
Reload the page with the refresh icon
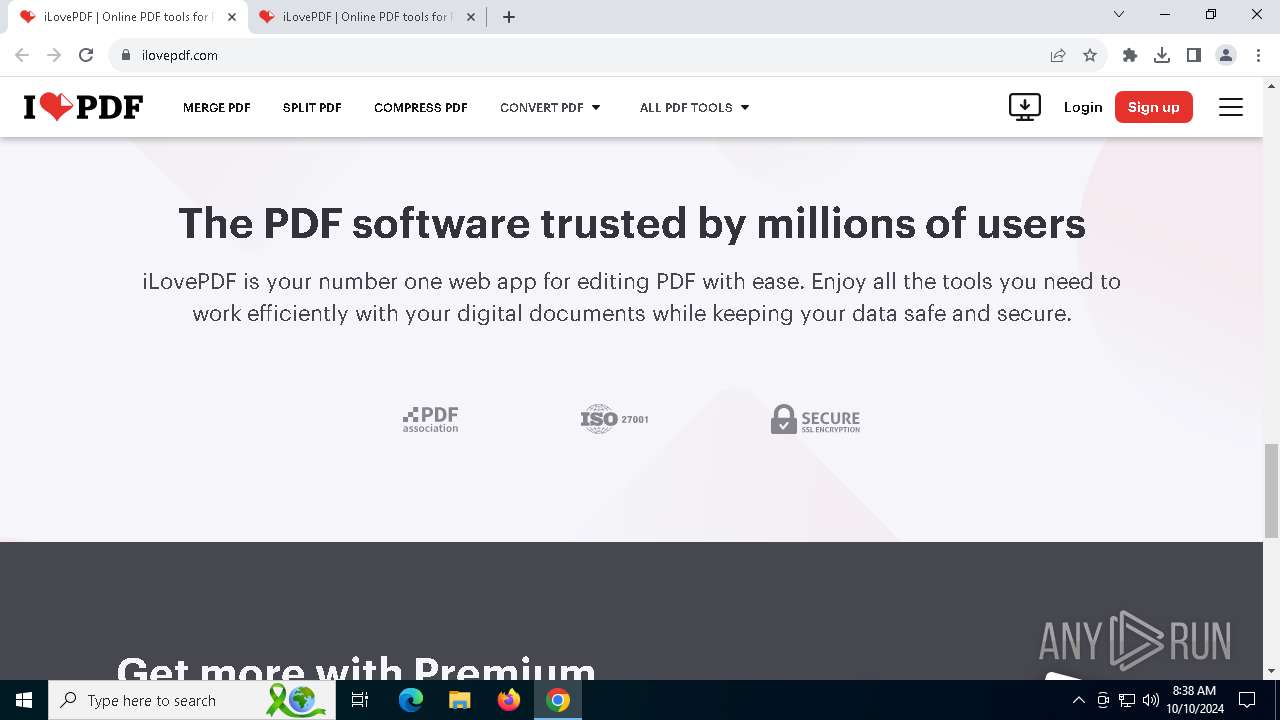(x=86, y=55)
